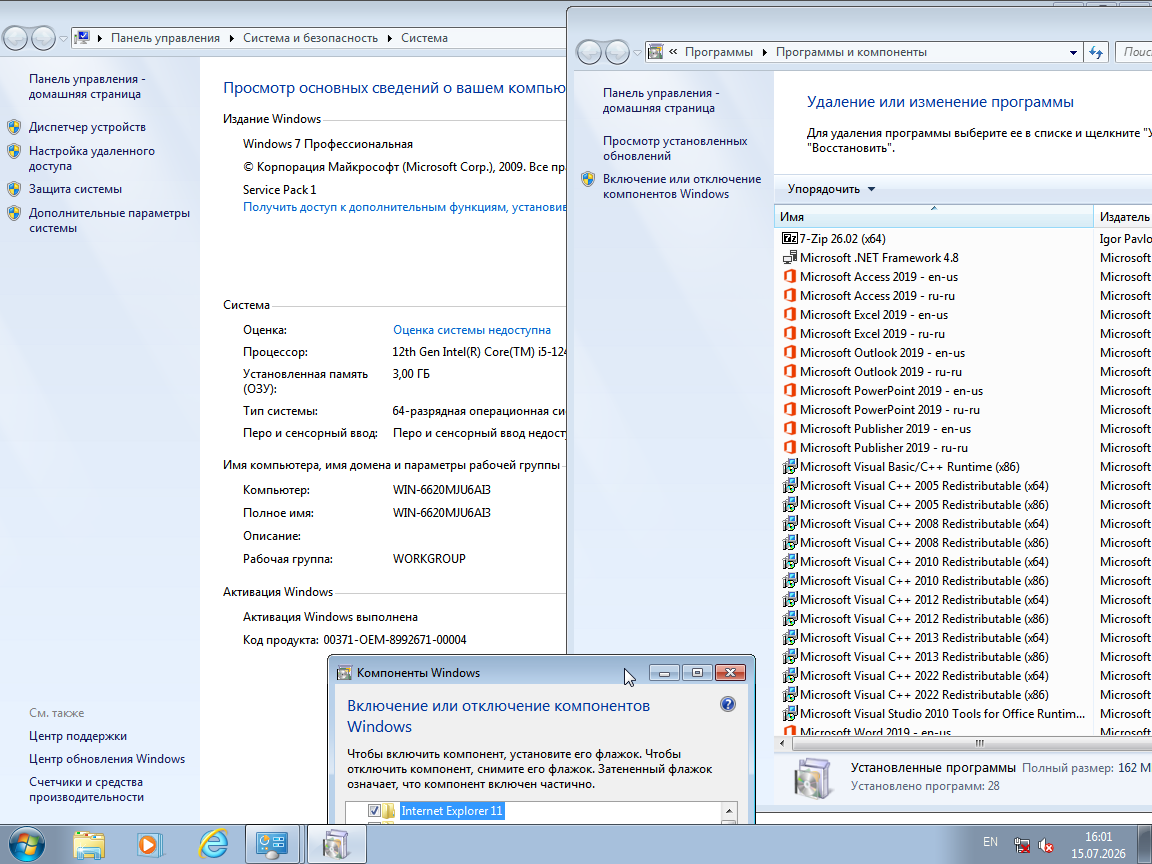Click Оценка системы недоступна link
Screen dimensions: 1152x864
coord(472,330)
